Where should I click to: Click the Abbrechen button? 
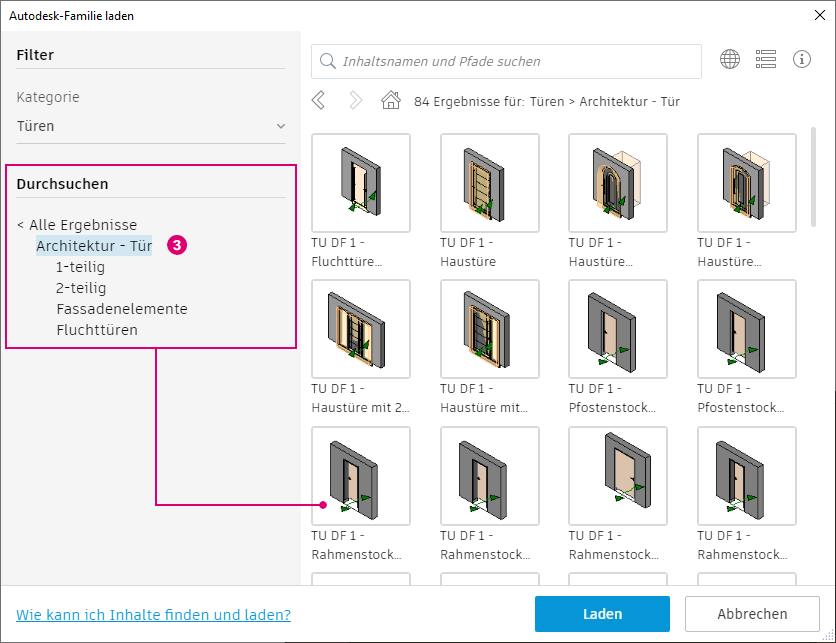(x=752, y=614)
